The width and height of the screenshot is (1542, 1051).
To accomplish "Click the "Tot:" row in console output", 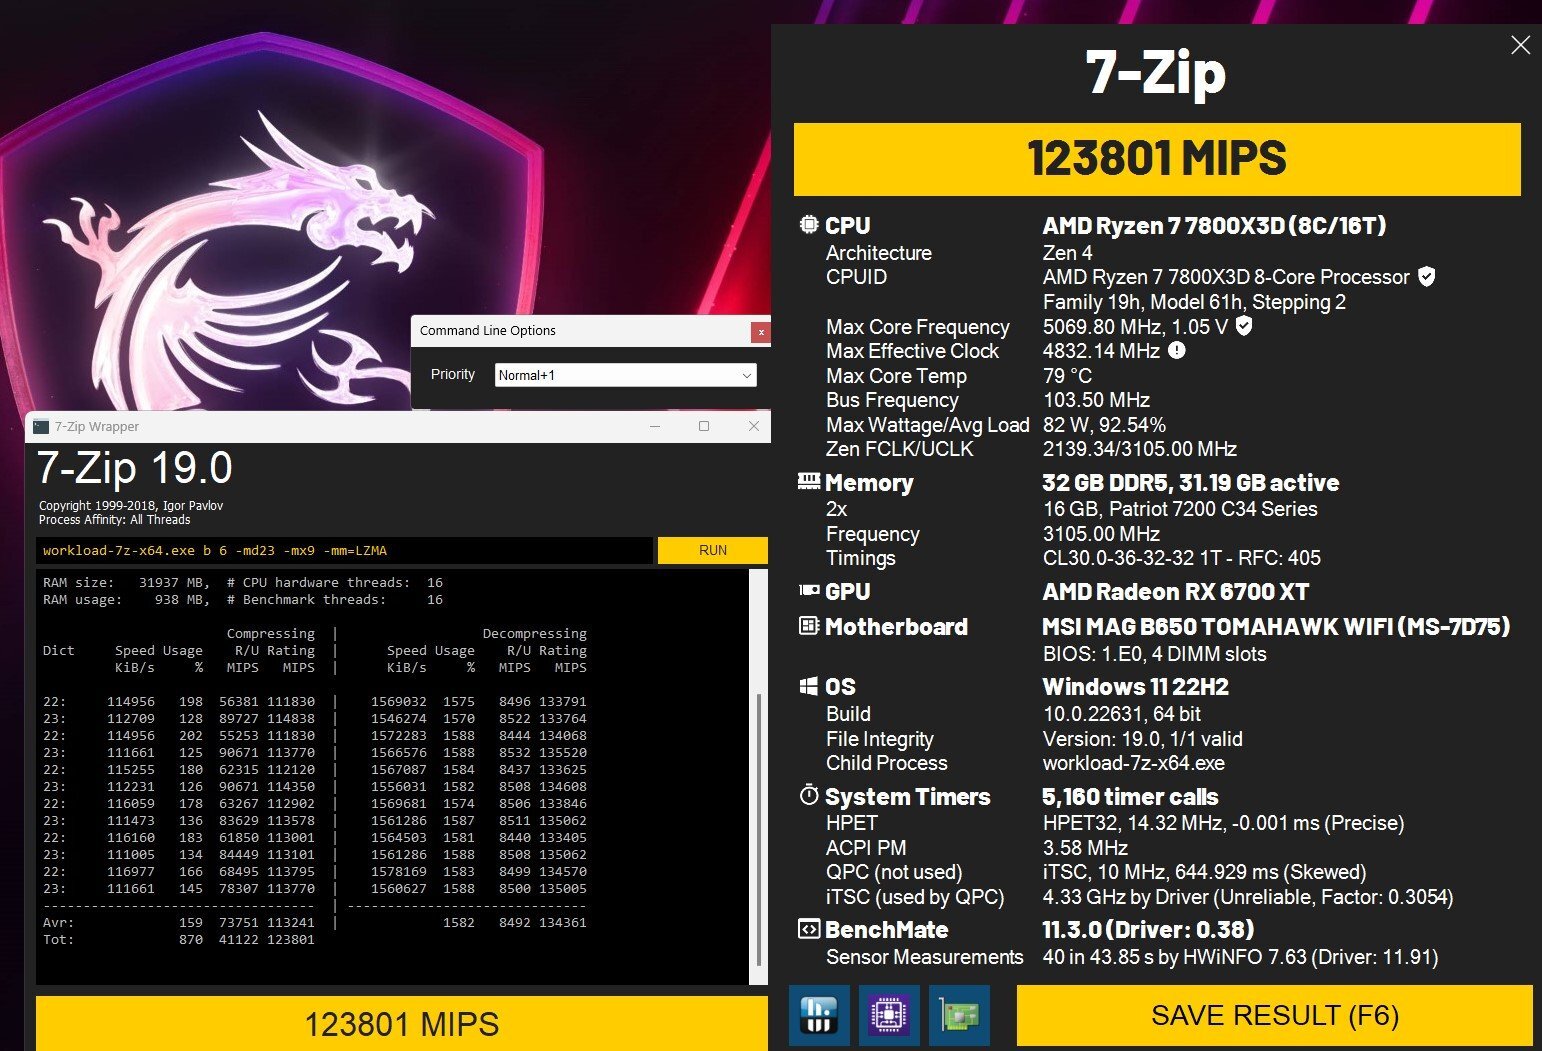I will click(179, 939).
